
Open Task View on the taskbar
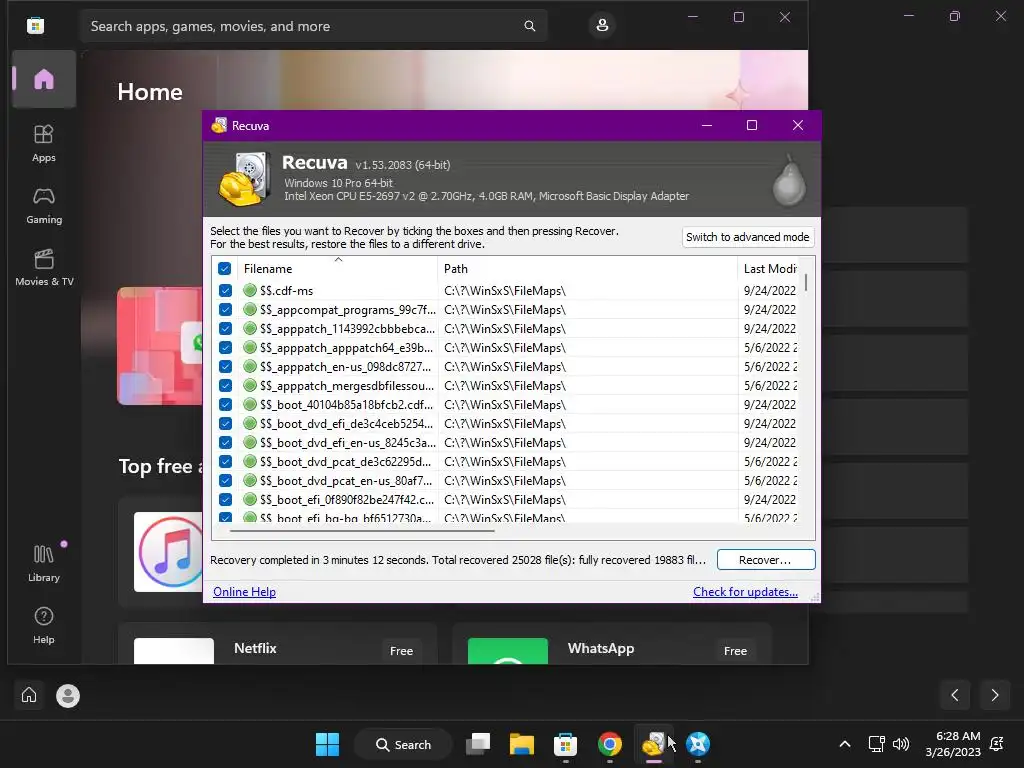478,744
